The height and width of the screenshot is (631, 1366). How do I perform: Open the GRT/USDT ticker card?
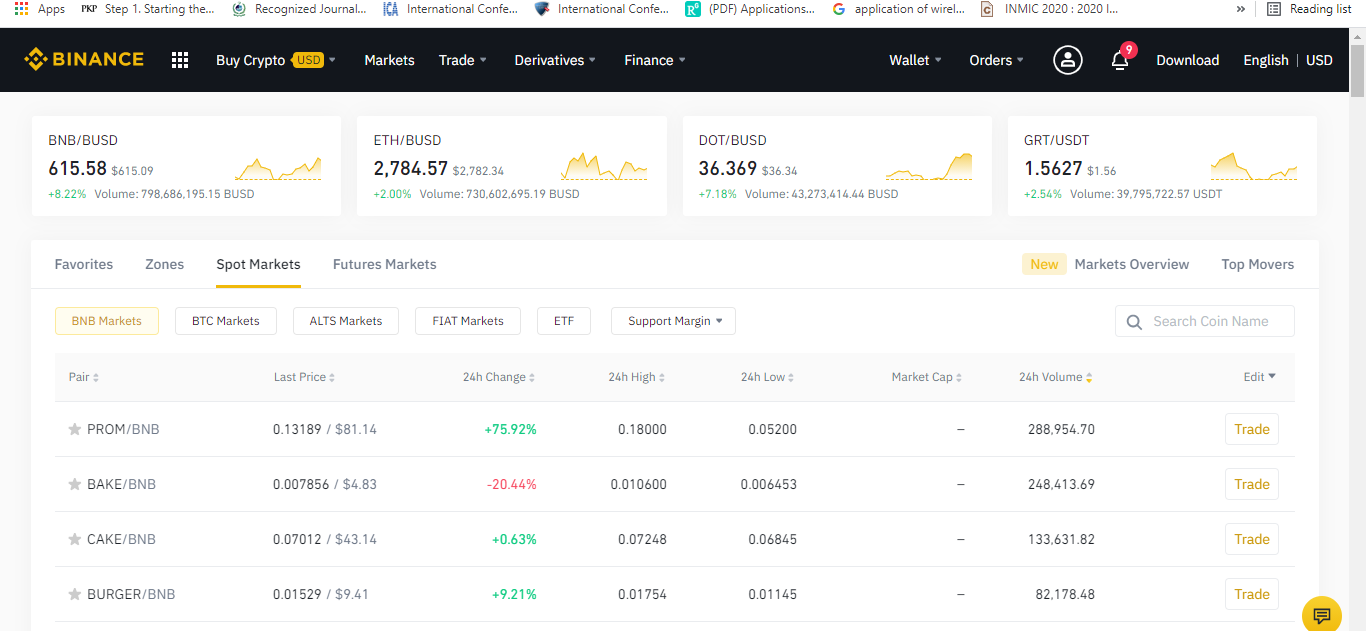coord(1162,166)
